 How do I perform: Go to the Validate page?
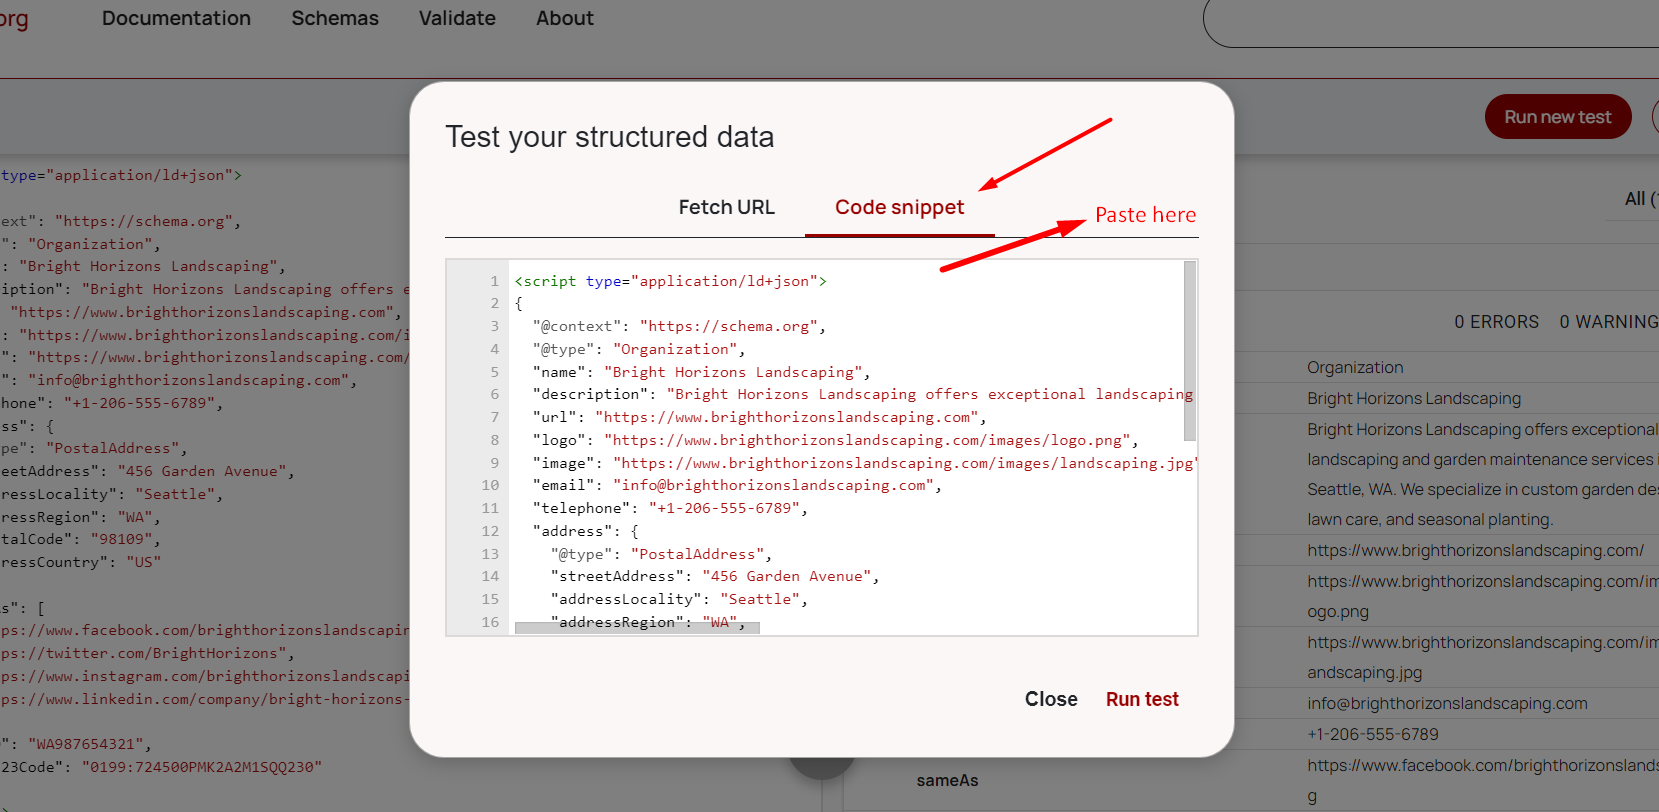457,18
